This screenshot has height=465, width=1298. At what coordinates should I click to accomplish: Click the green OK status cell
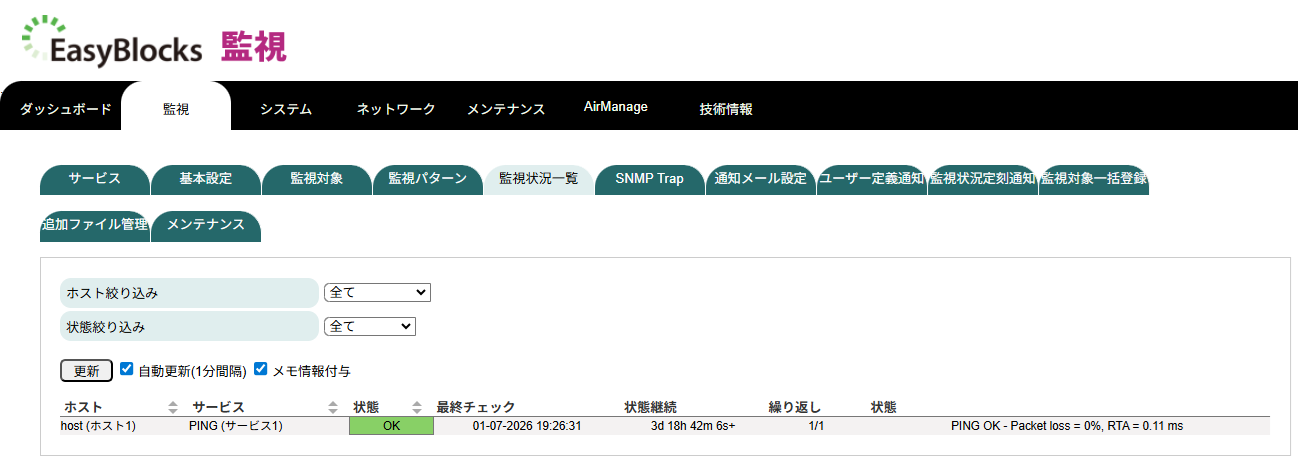coord(391,426)
